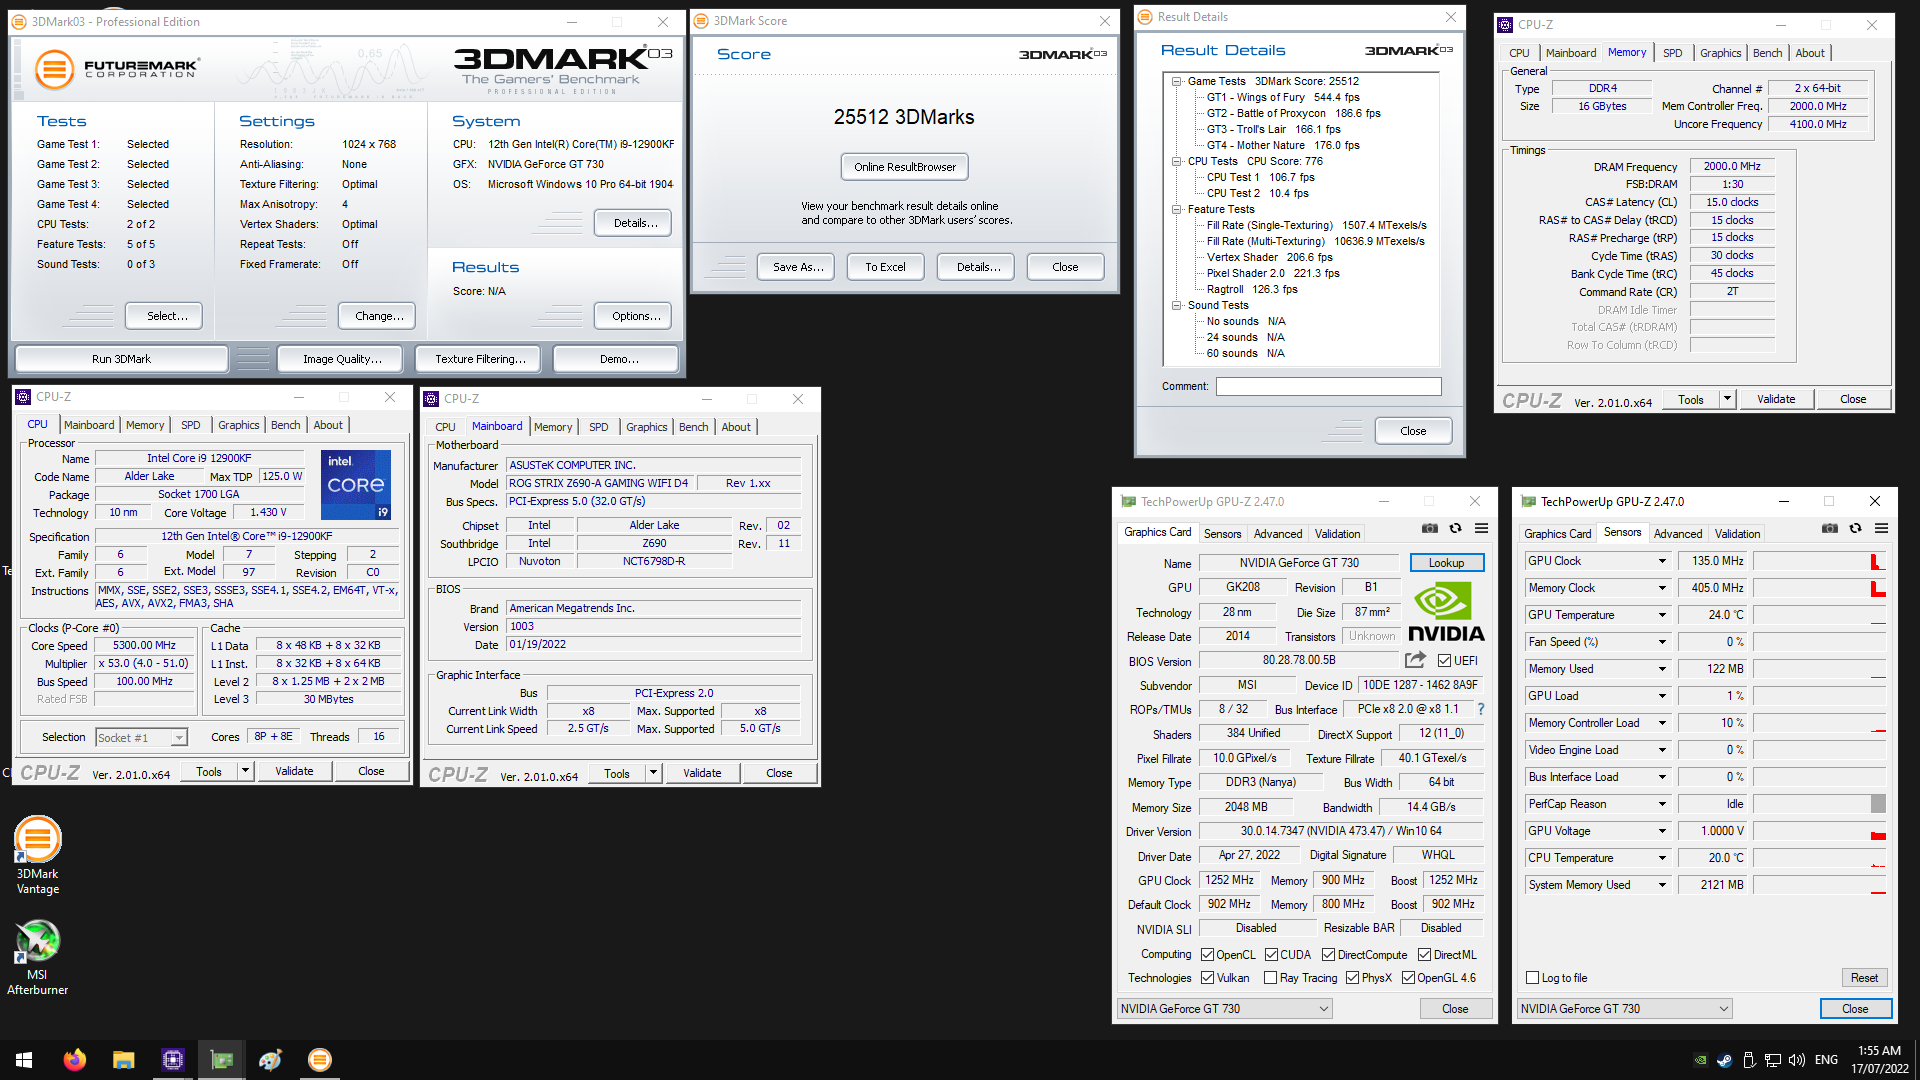Click the NVIDIA logo in GPU-Z
The image size is (1920, 1080).
(x=1446, y=612)
